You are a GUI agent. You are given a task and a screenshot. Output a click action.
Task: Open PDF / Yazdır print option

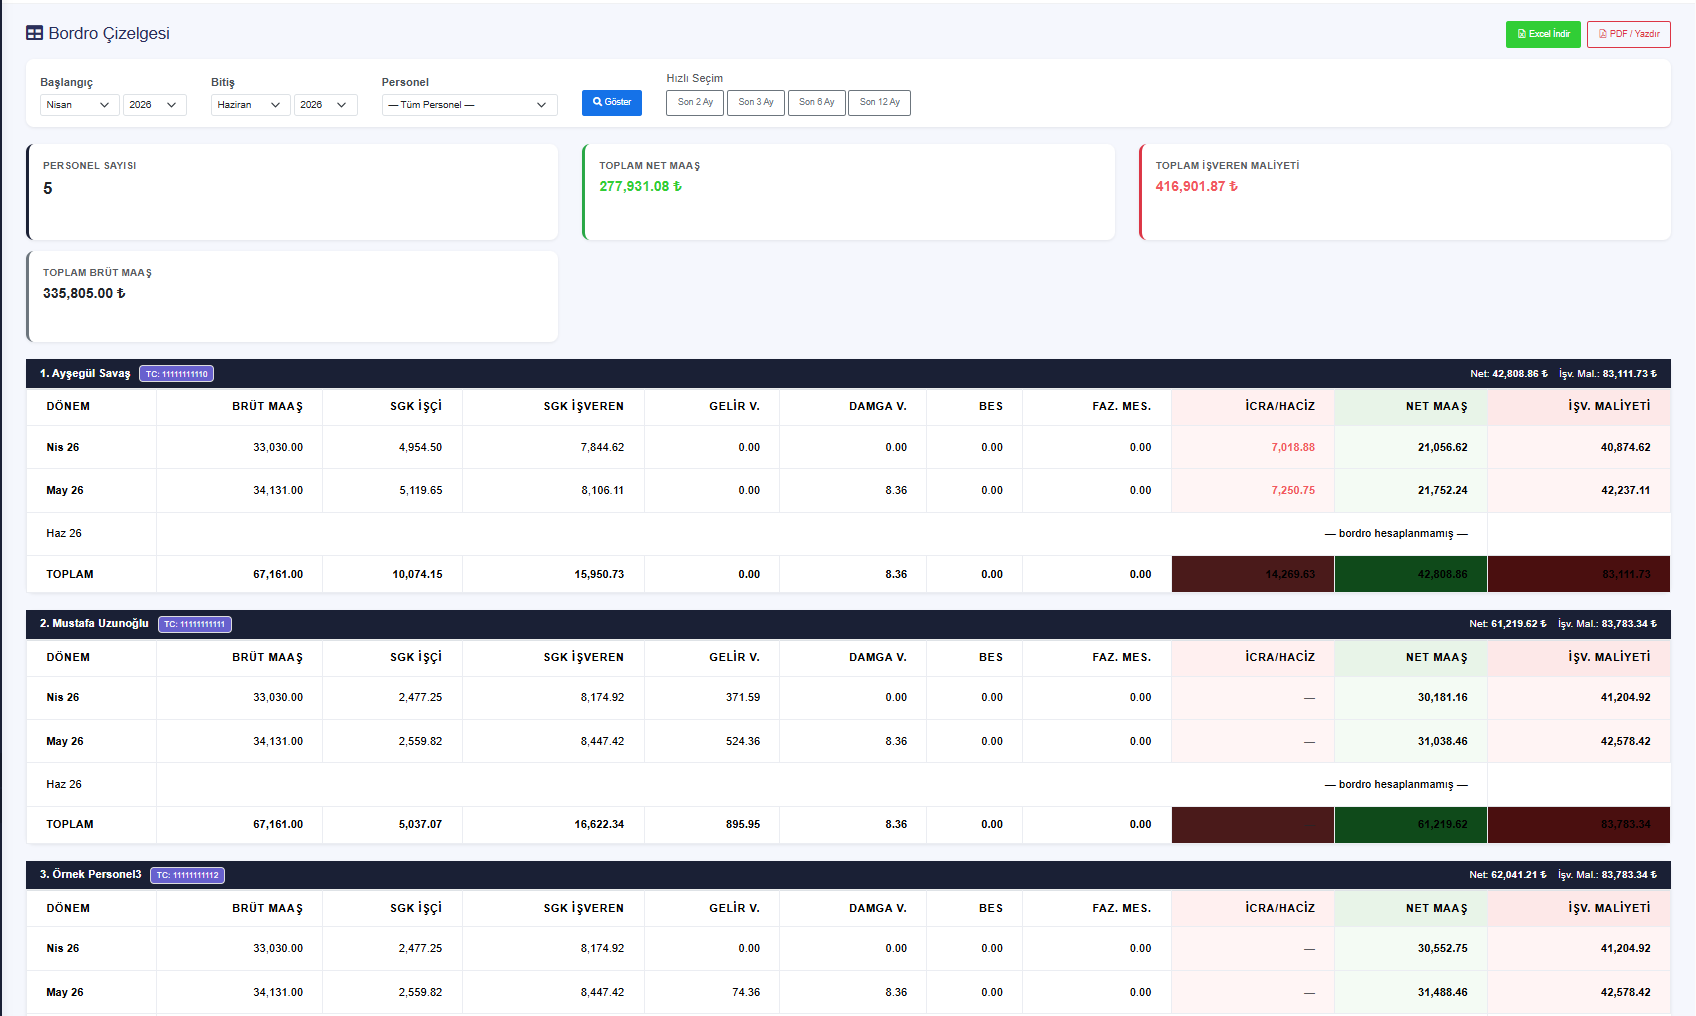[x=1628, y=34]
